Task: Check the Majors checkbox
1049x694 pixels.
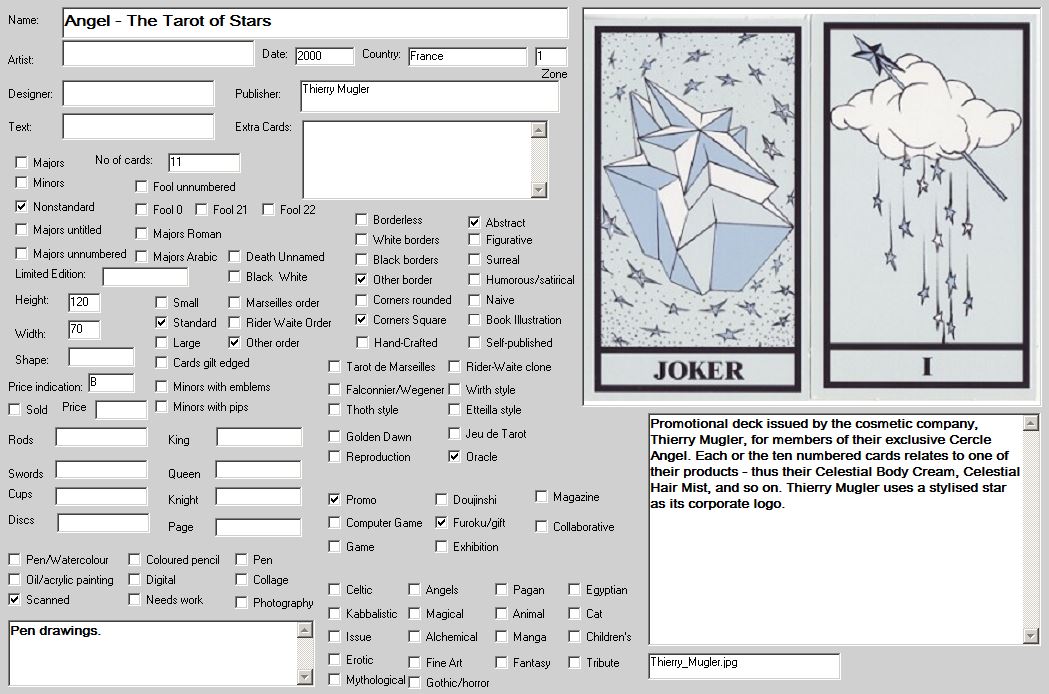Action: [x=22, y=162]
